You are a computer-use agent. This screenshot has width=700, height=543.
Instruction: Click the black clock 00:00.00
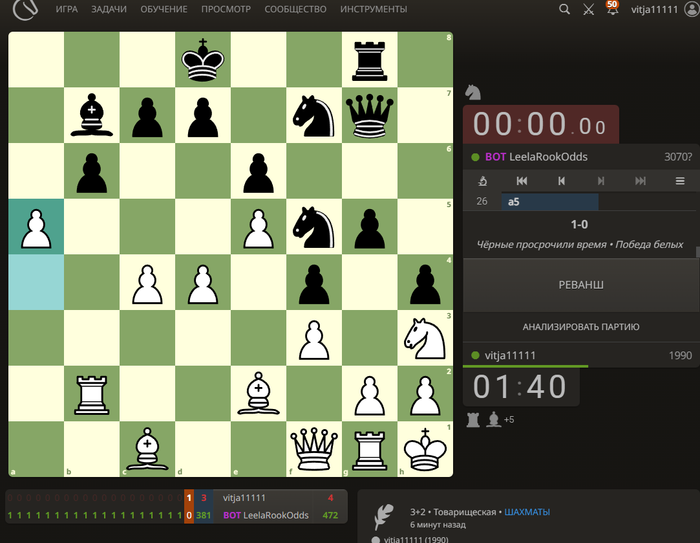pyautogui.click(x=540, y=125)
